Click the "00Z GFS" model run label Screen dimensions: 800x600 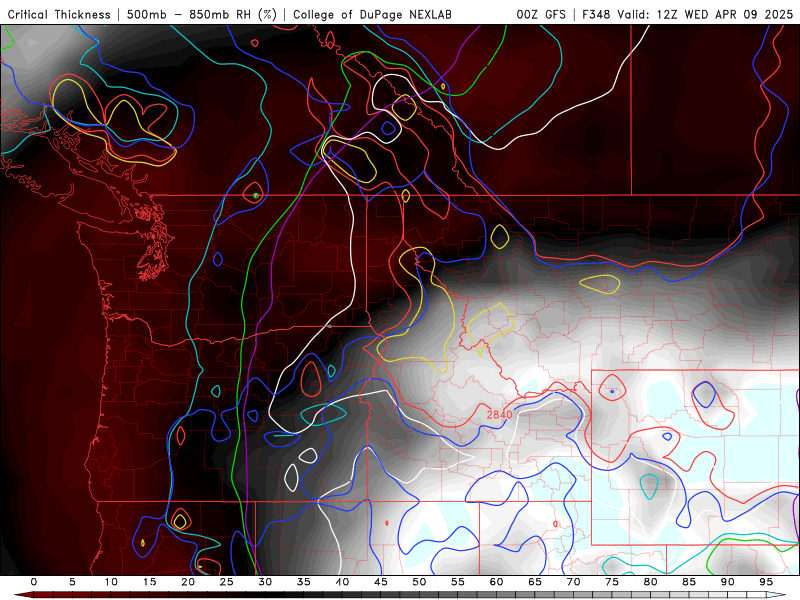click(541, 15)
